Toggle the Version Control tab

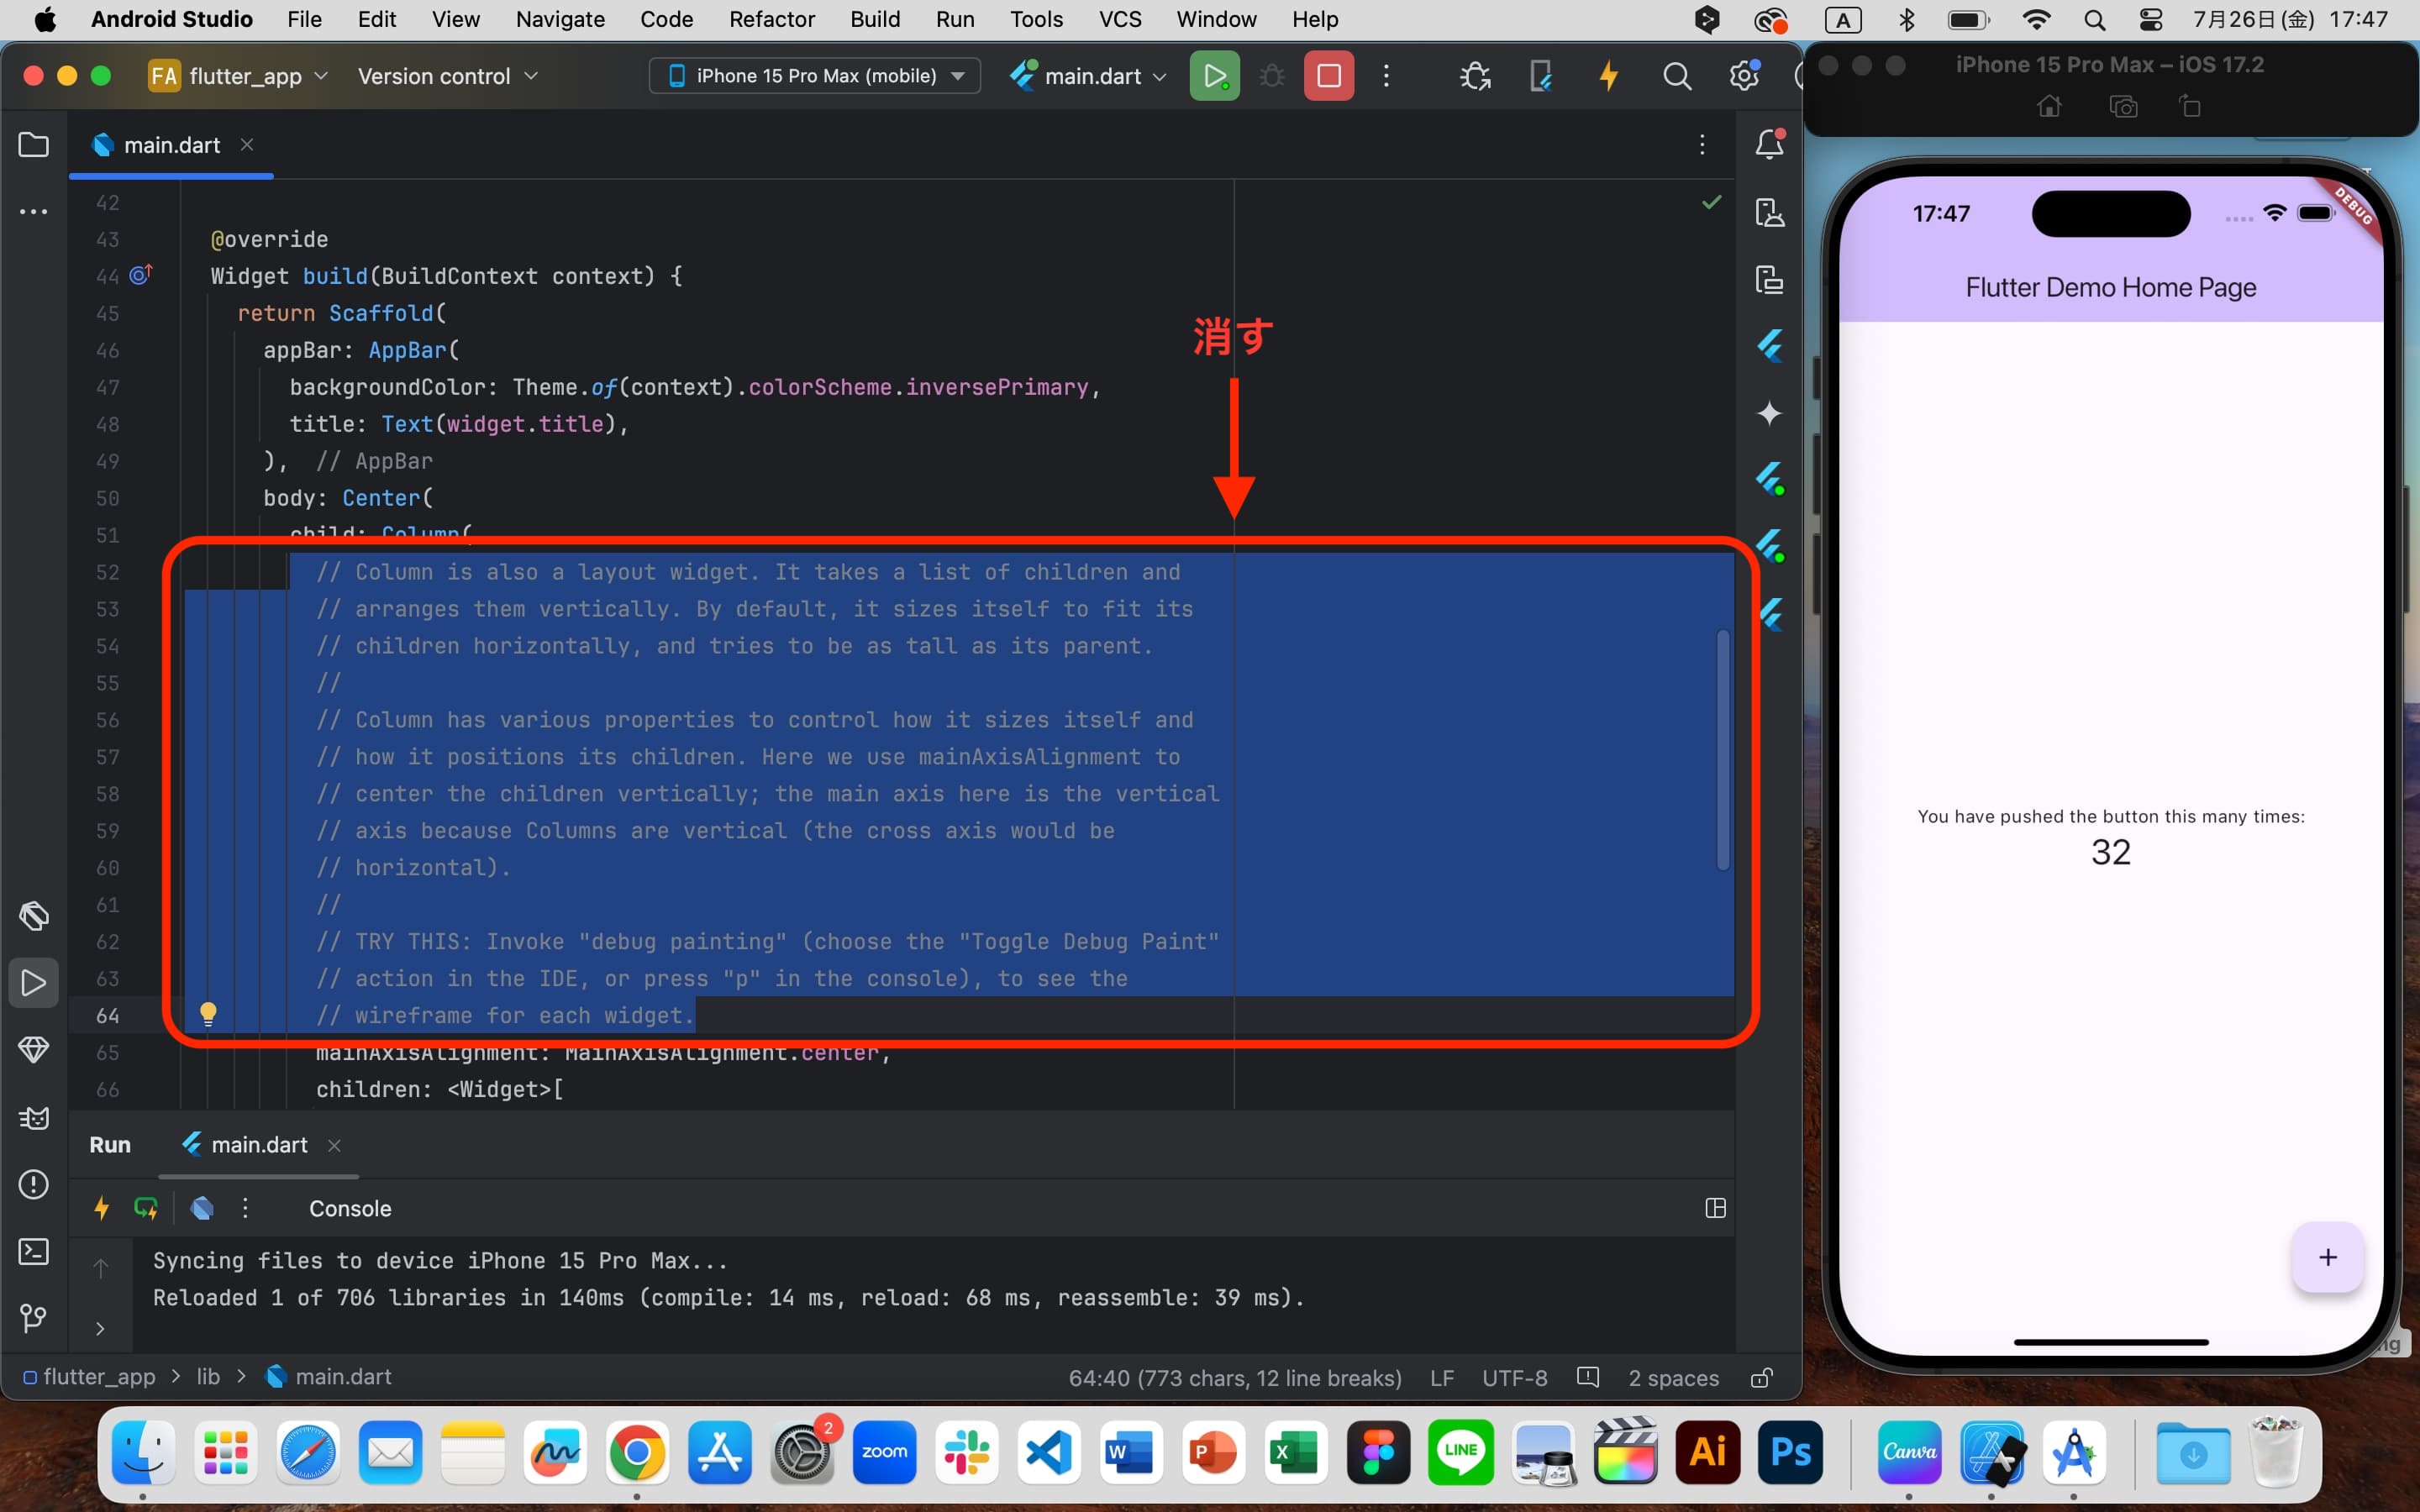coord(33,1317)
